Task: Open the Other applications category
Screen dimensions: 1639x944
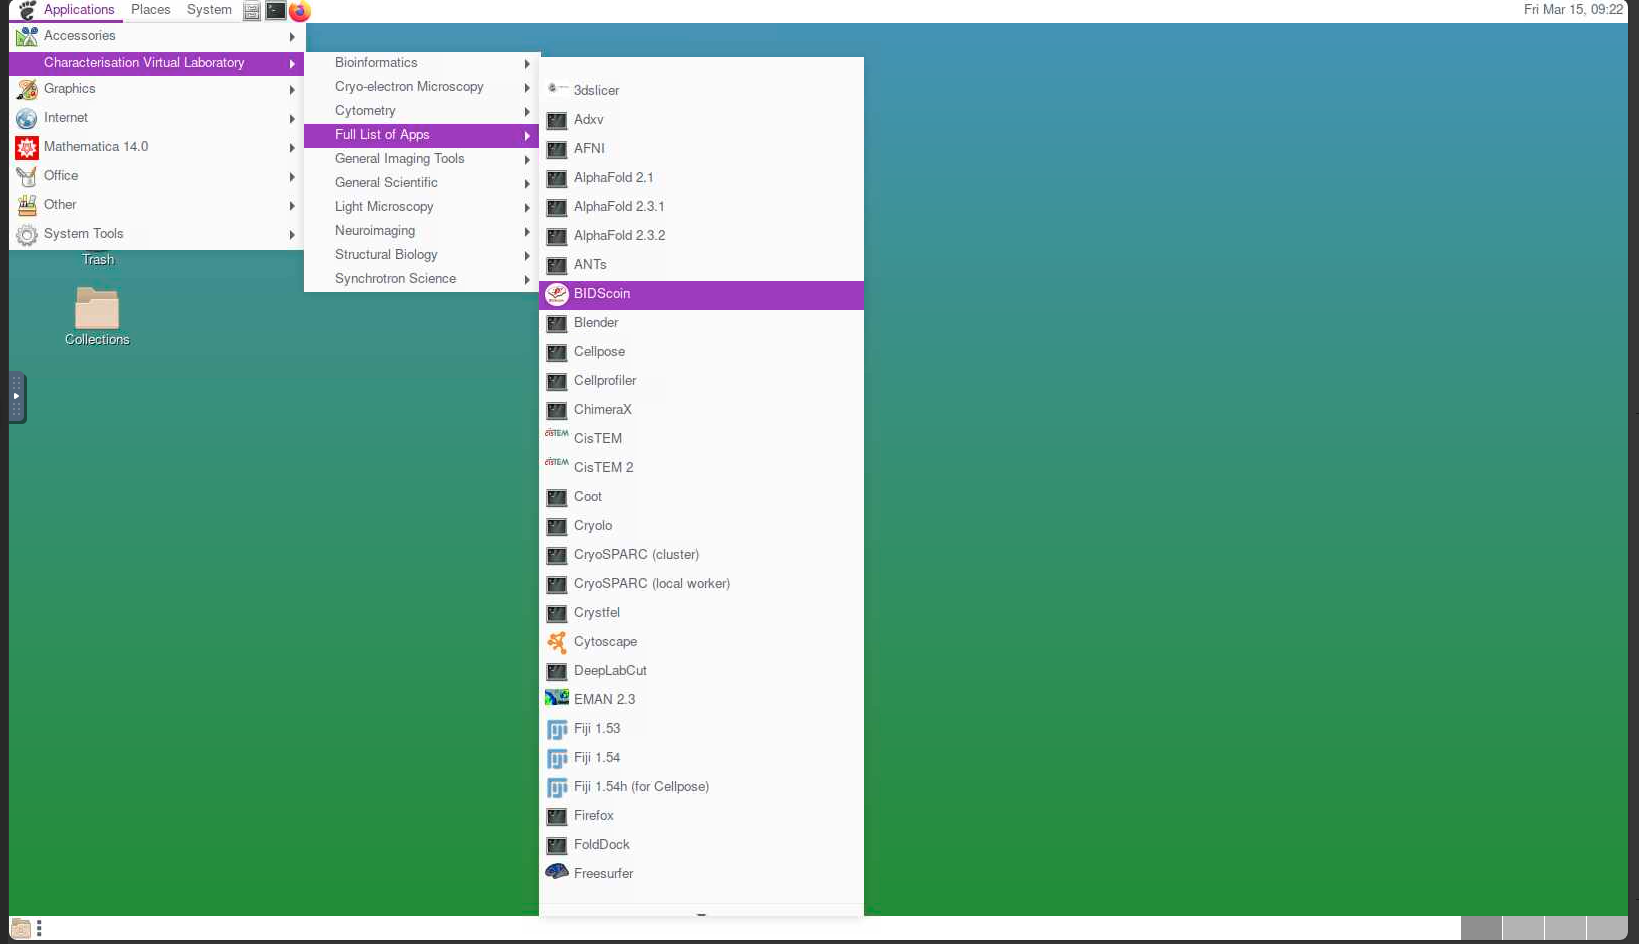Action: tap(156, 205)
